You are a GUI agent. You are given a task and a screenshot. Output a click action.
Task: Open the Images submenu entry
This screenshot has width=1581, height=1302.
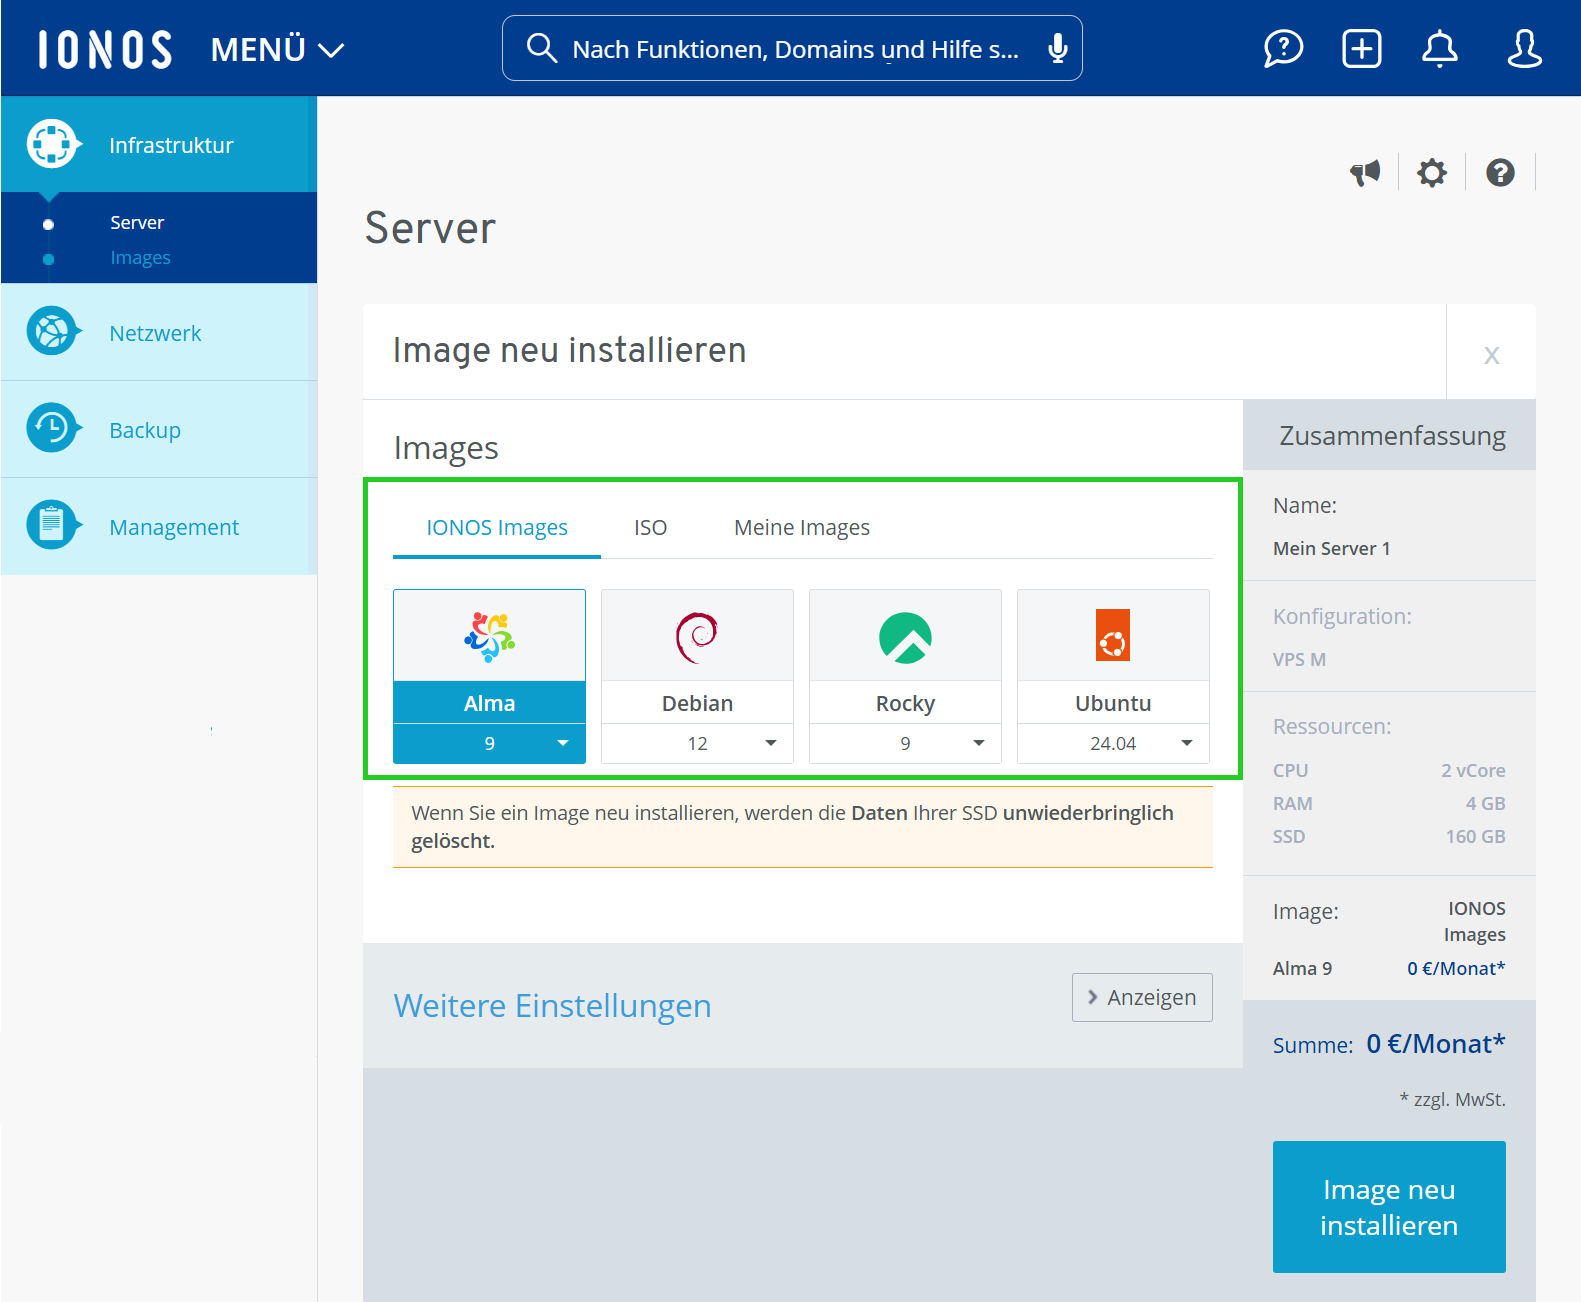pos(140,257)
